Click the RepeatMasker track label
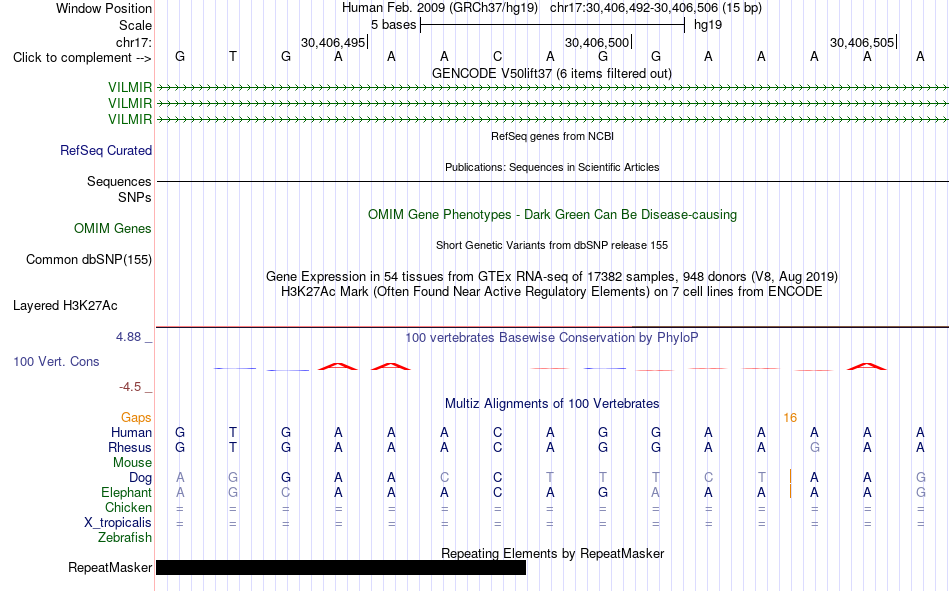This screenshot has height=591, width=950. click(110, 568)
